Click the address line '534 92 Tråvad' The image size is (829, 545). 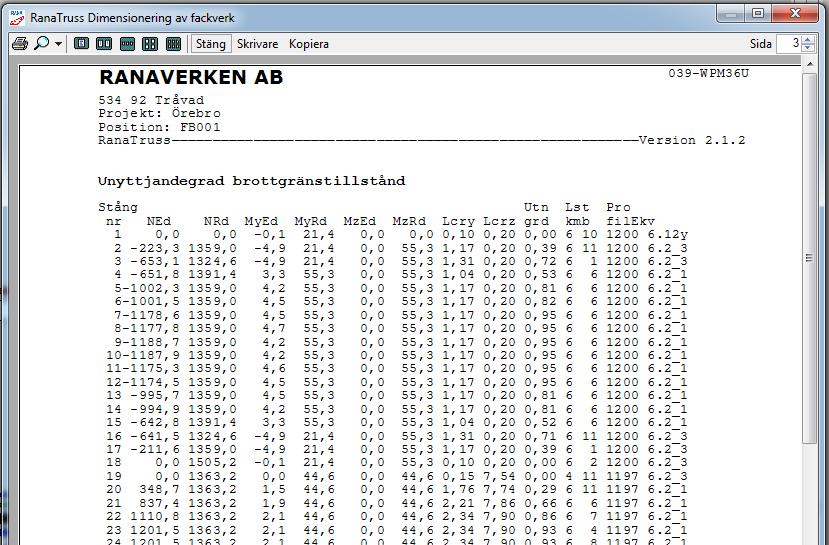pyautogui.click(x=151, y=100)
